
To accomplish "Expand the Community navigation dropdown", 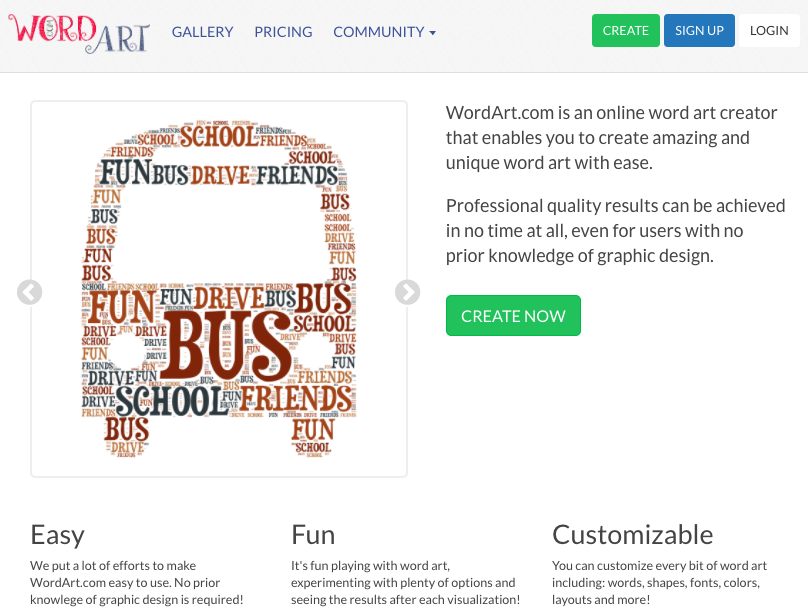I will (385, 32).
